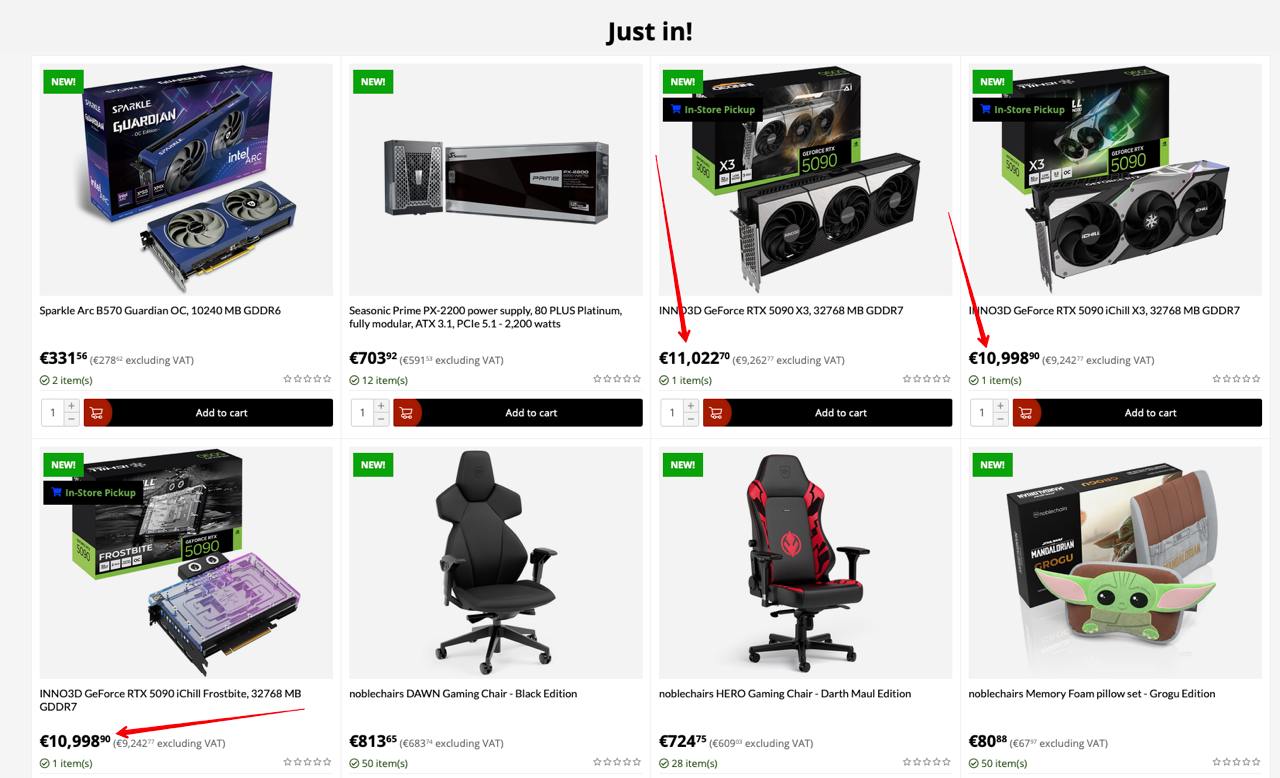
Task: Click In-Store Pickup badge on RTX 5090 X3
Action: pyautogui.click(x=713, y=110)
